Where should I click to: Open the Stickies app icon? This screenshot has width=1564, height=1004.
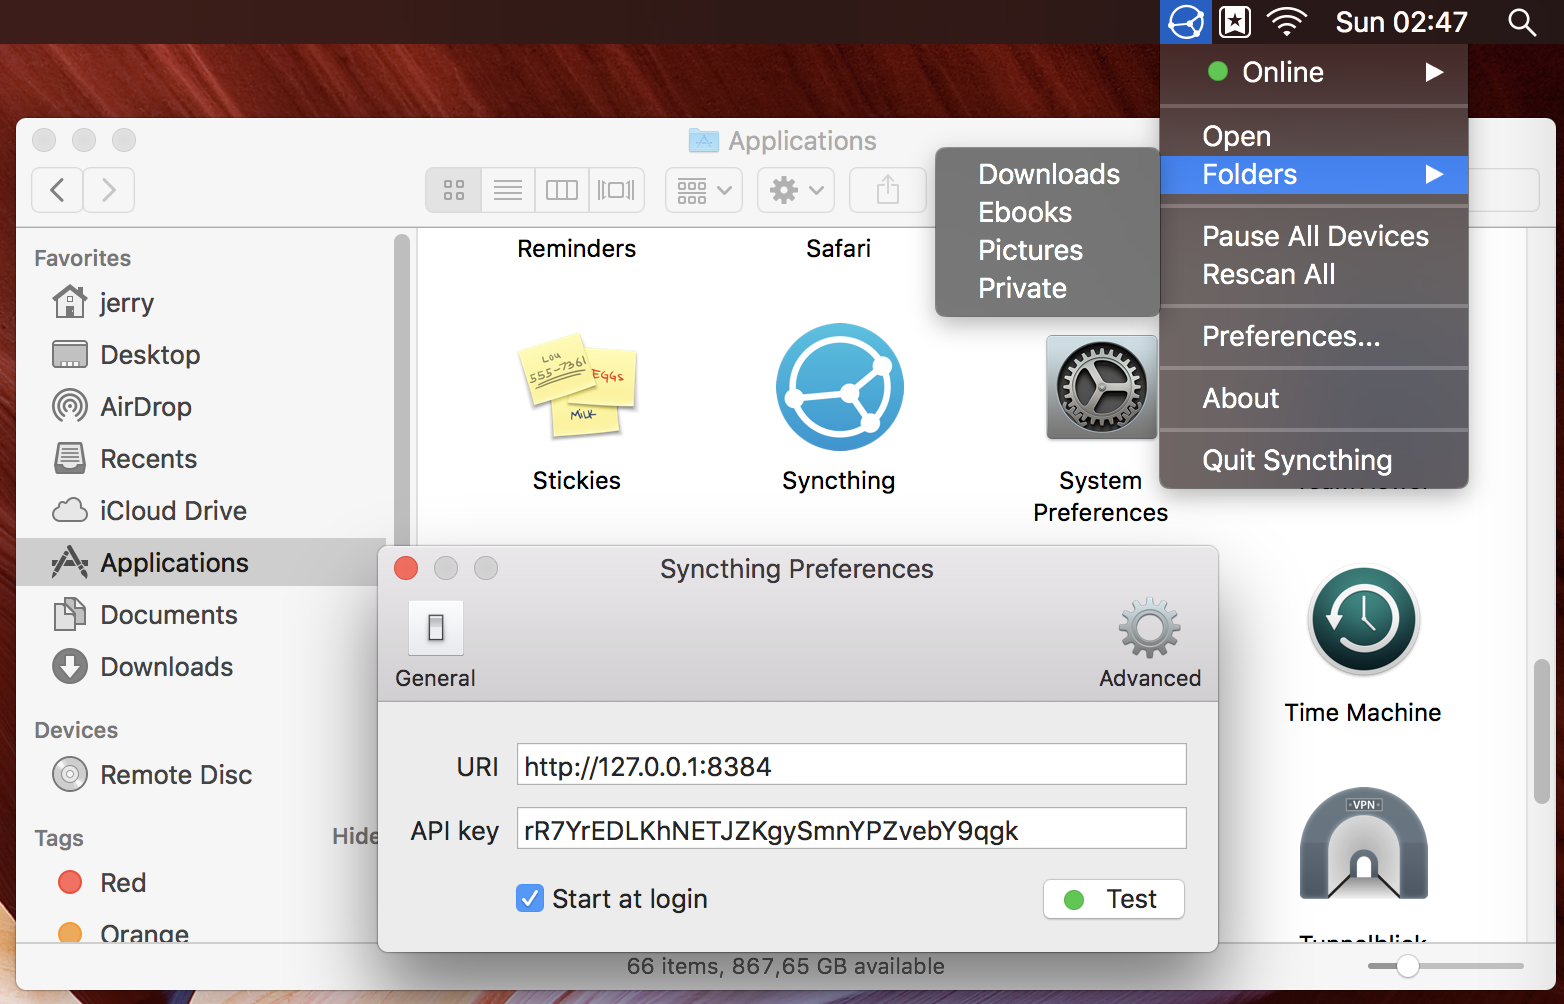tap(577, 387)
